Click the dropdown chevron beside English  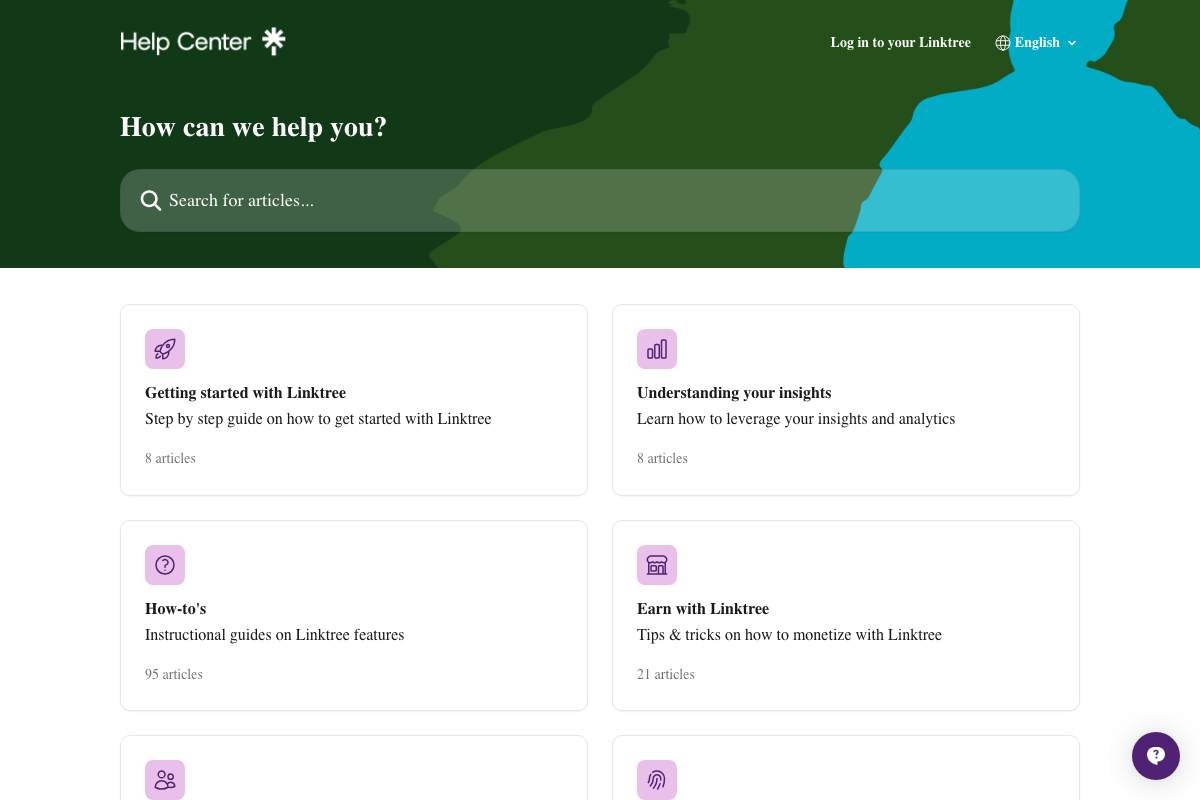pos(1072,43)
